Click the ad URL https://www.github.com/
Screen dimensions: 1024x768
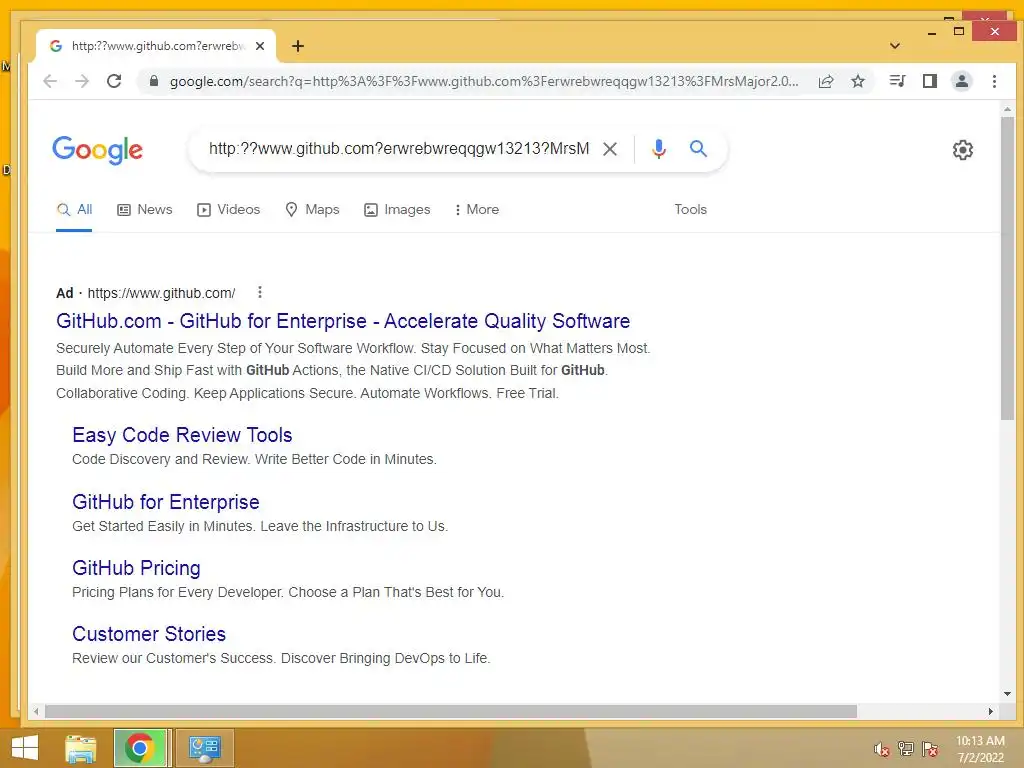pyautogui.click(x=161, y=293)
